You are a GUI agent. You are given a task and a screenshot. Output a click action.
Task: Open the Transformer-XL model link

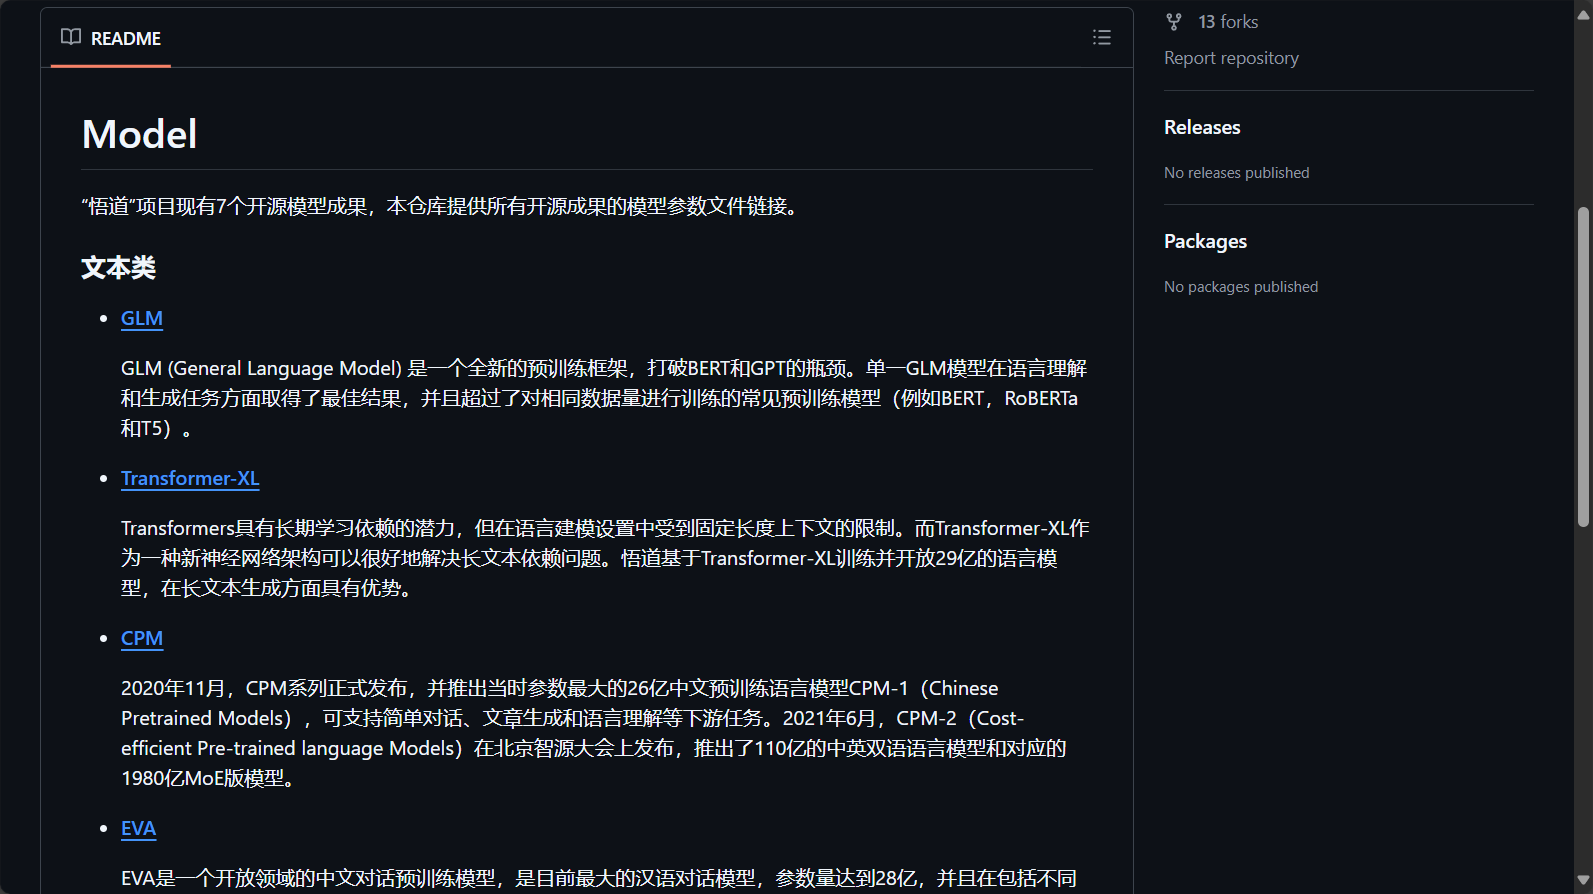pyautogui.click(x=190, y=478)
